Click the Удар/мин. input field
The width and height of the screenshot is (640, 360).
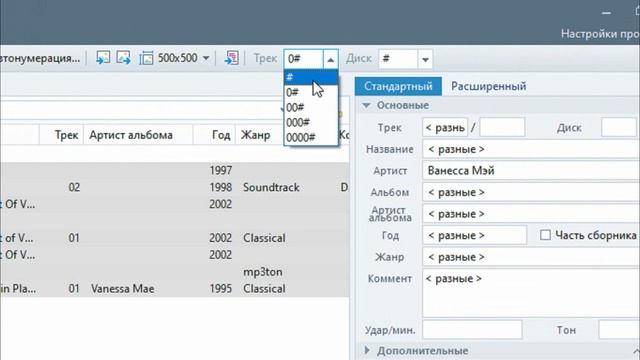[472, 330]
